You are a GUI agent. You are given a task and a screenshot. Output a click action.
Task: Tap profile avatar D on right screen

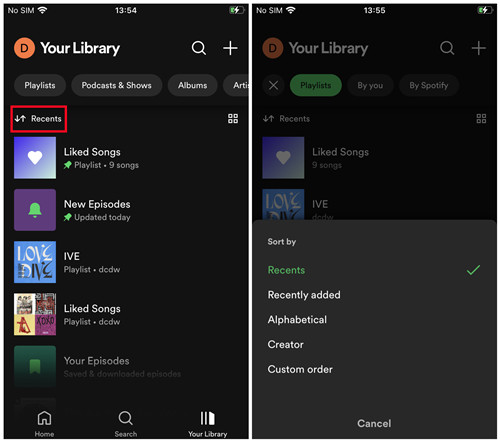click(x=273, y=48)
